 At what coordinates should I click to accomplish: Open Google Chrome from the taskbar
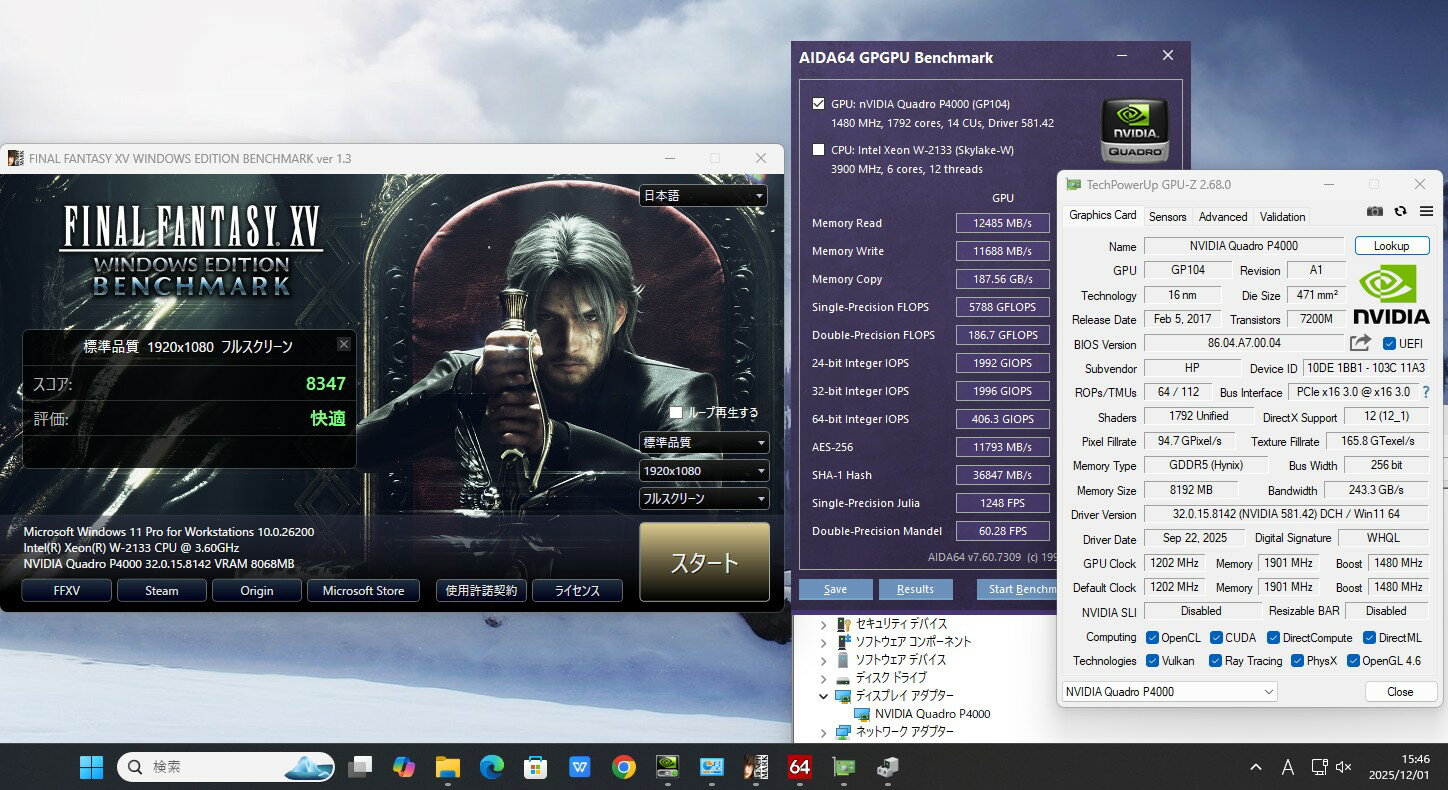(623, 767)
